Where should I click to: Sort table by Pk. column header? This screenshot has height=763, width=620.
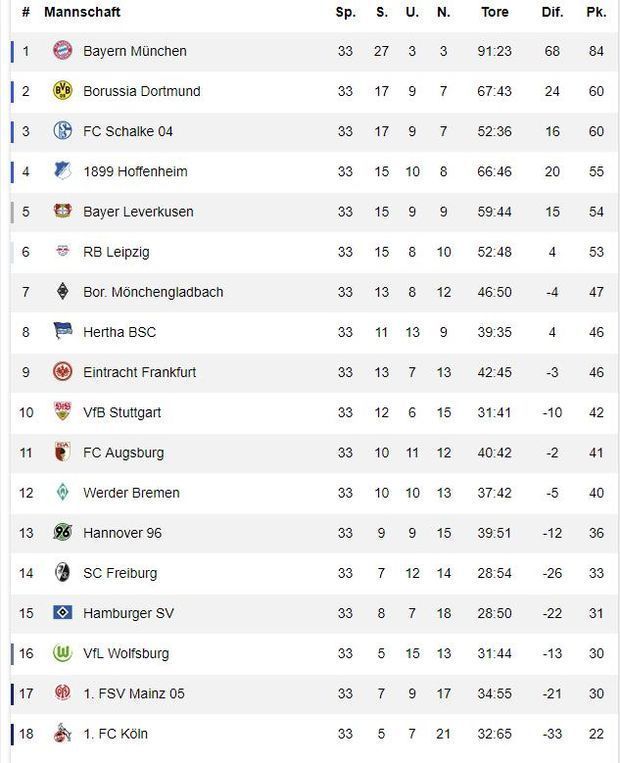pos(596,13)
